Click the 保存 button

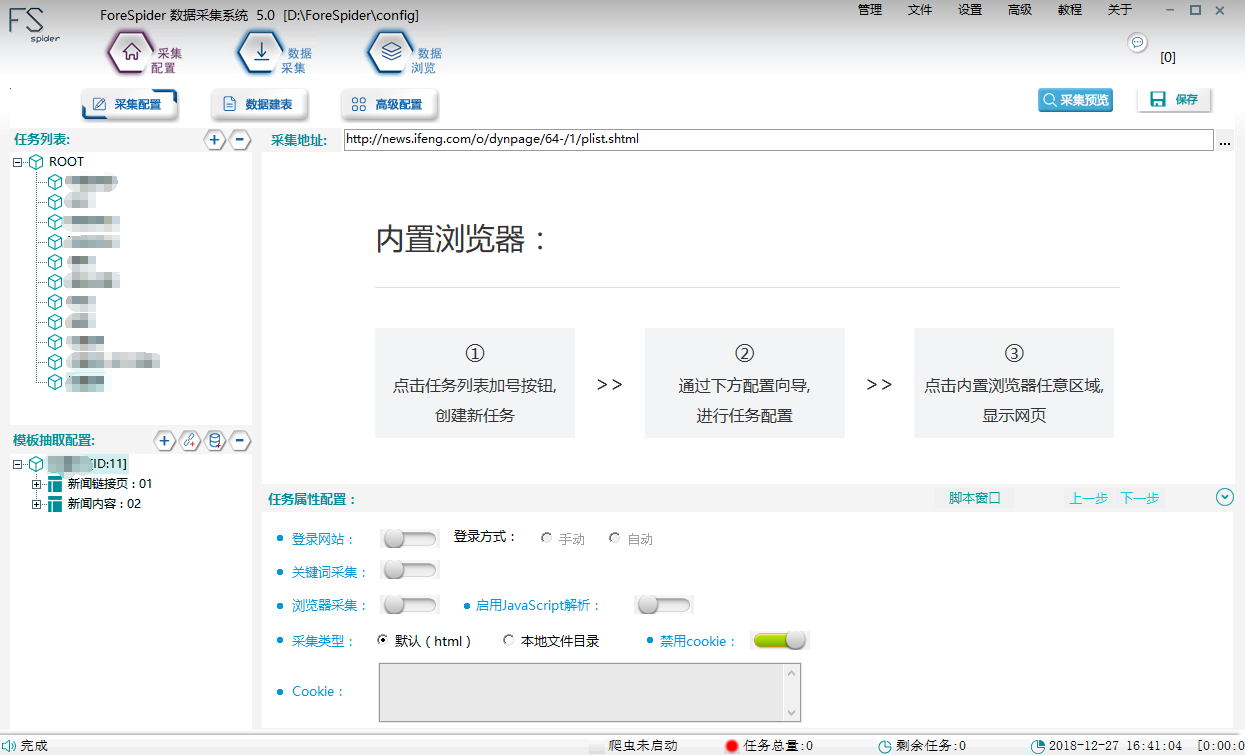tap(1175, 100)
